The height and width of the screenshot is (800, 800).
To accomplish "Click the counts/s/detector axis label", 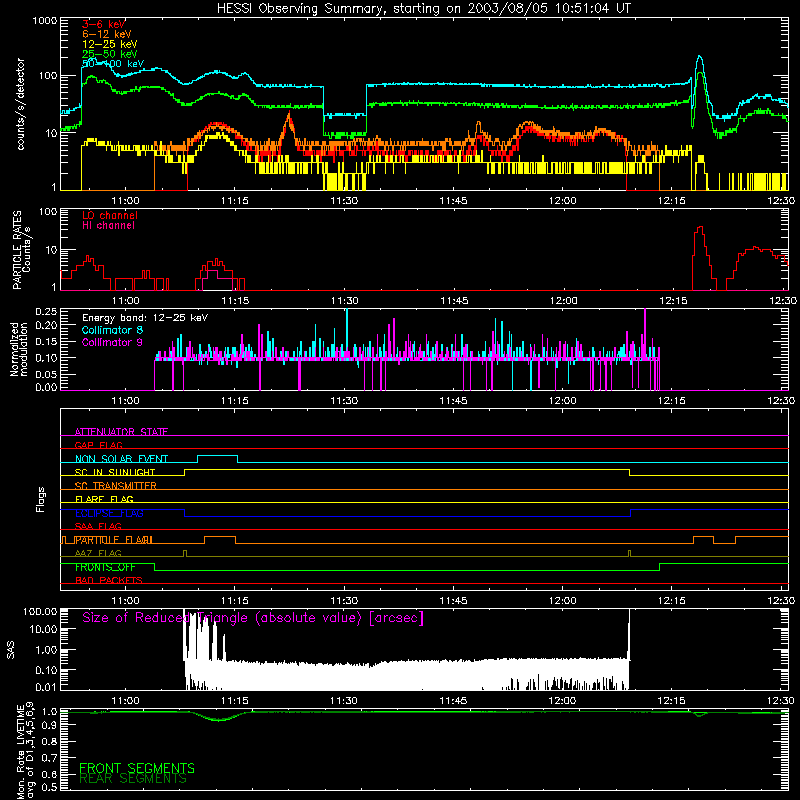I will tap(20, 104).
